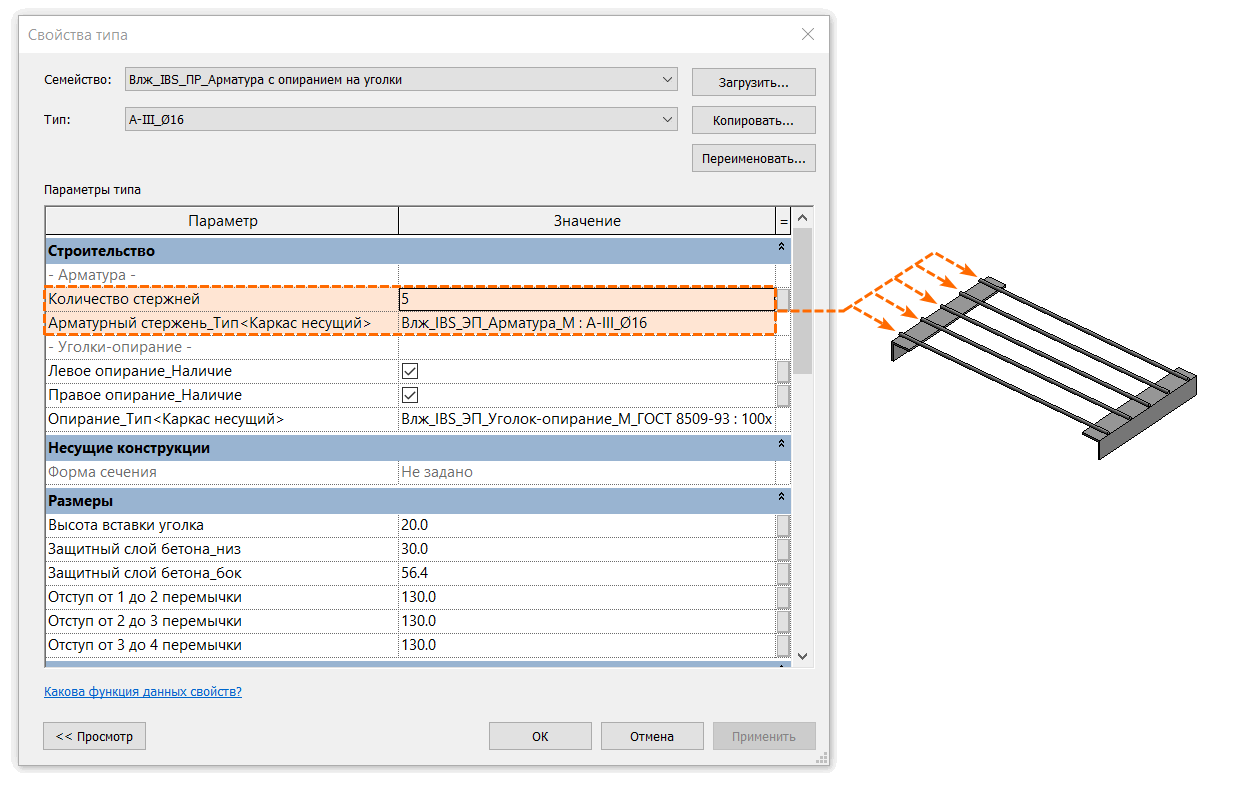
Task: Select the Левое опирание_Наличие parameter name
Action: click(140, 371)
